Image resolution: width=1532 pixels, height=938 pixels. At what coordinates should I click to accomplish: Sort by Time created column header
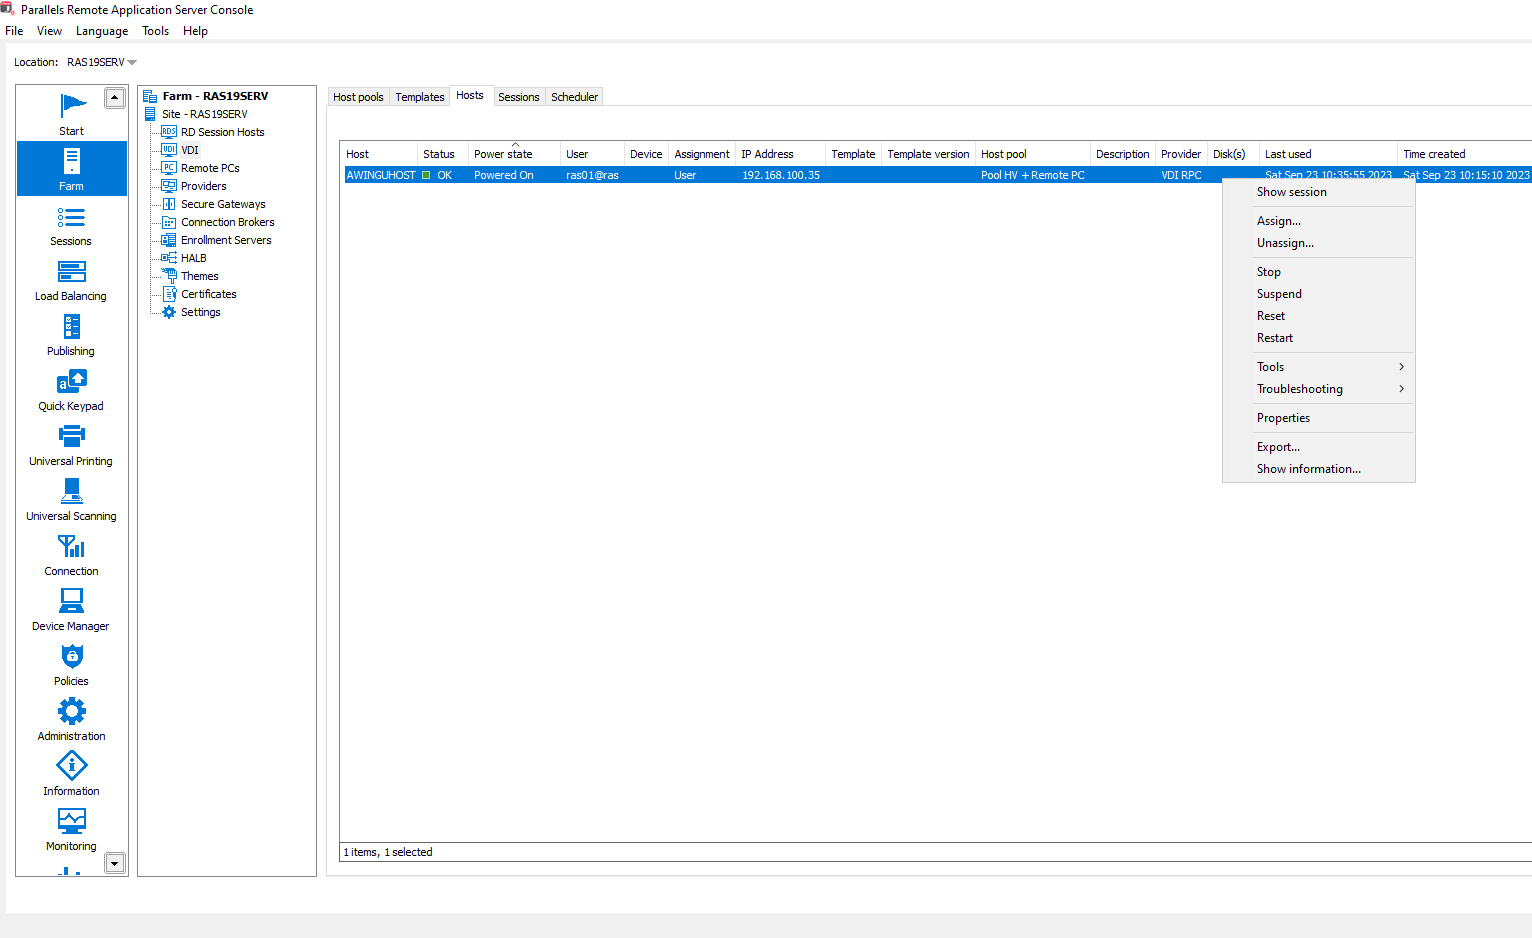click(x=1464, y=154)
